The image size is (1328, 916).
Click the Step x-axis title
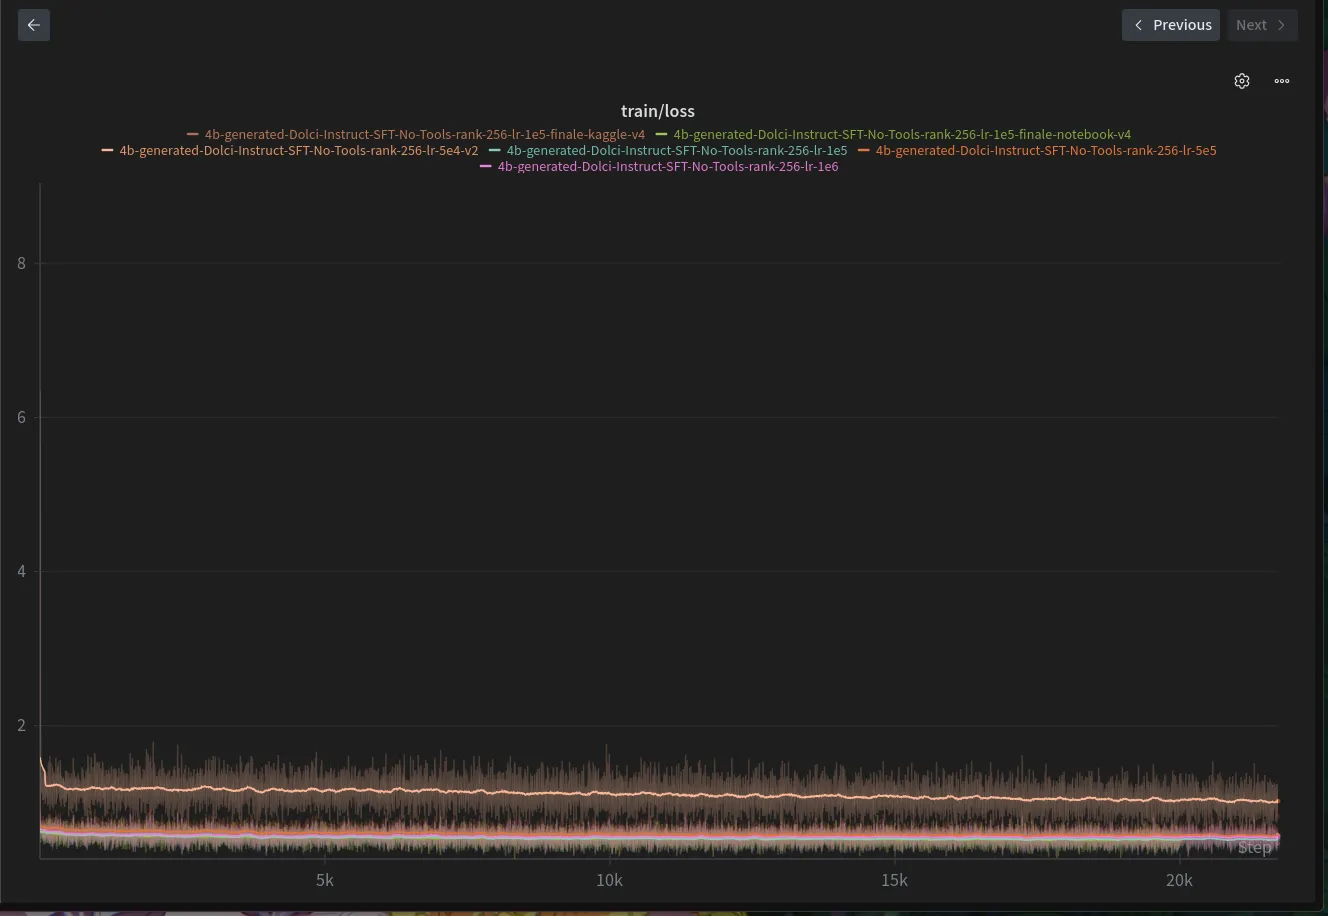coord(1254,848)
